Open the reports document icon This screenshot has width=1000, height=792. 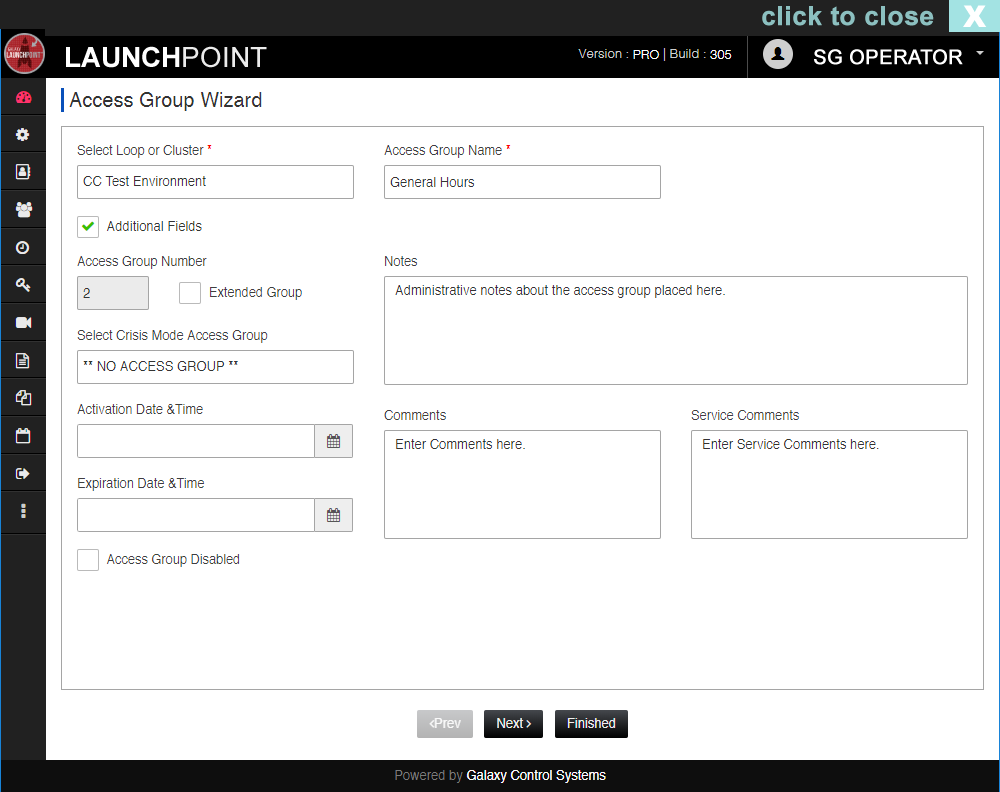22,359
